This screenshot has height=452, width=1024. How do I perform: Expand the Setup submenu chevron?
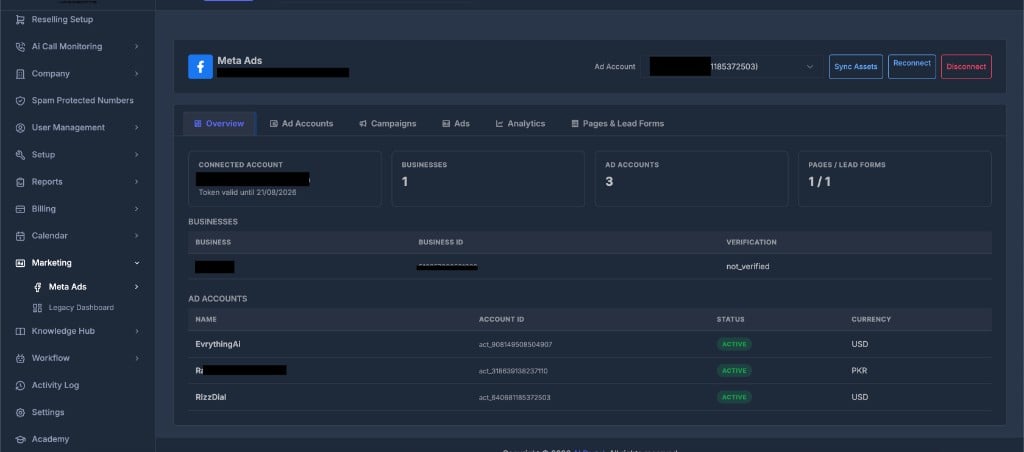[x=136, y=155]
